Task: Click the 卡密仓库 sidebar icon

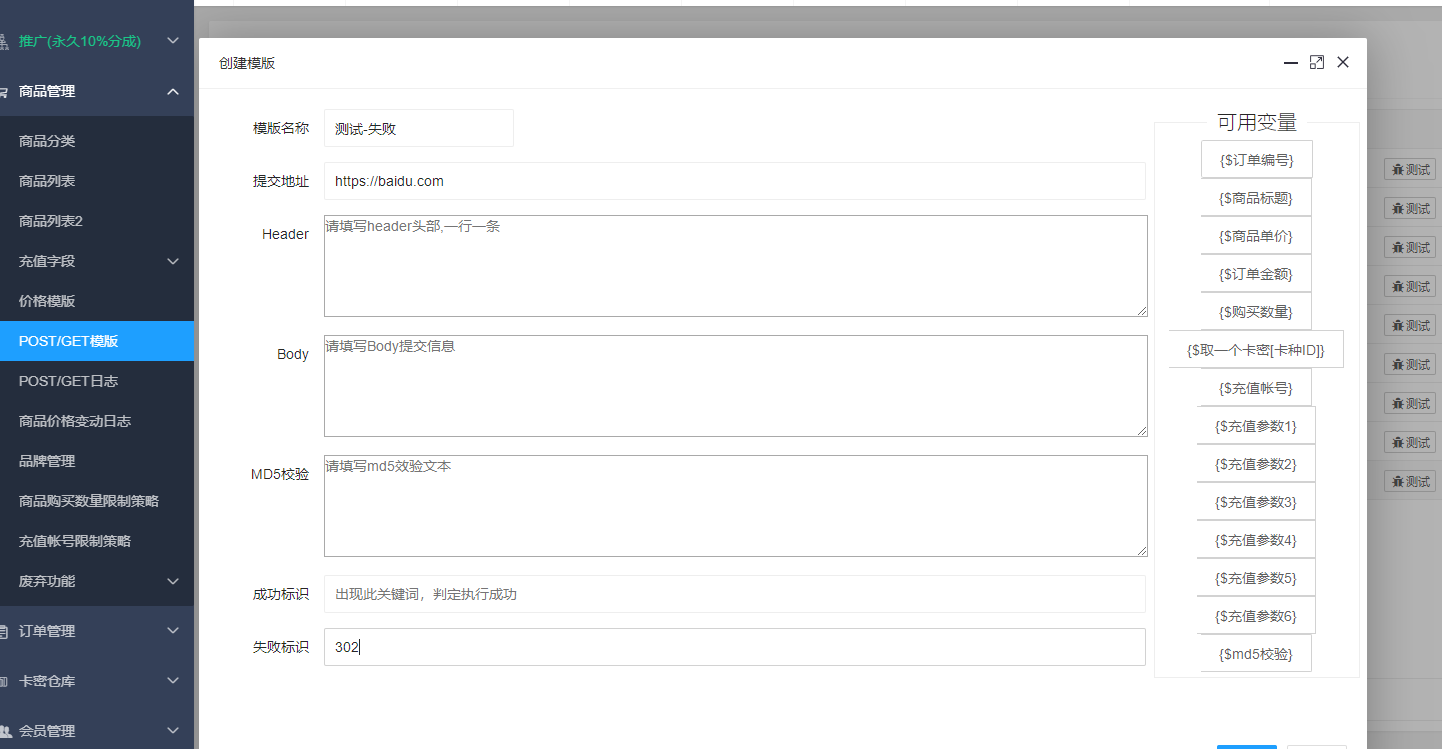Action: pyautogui.click(x=4, y=681)
